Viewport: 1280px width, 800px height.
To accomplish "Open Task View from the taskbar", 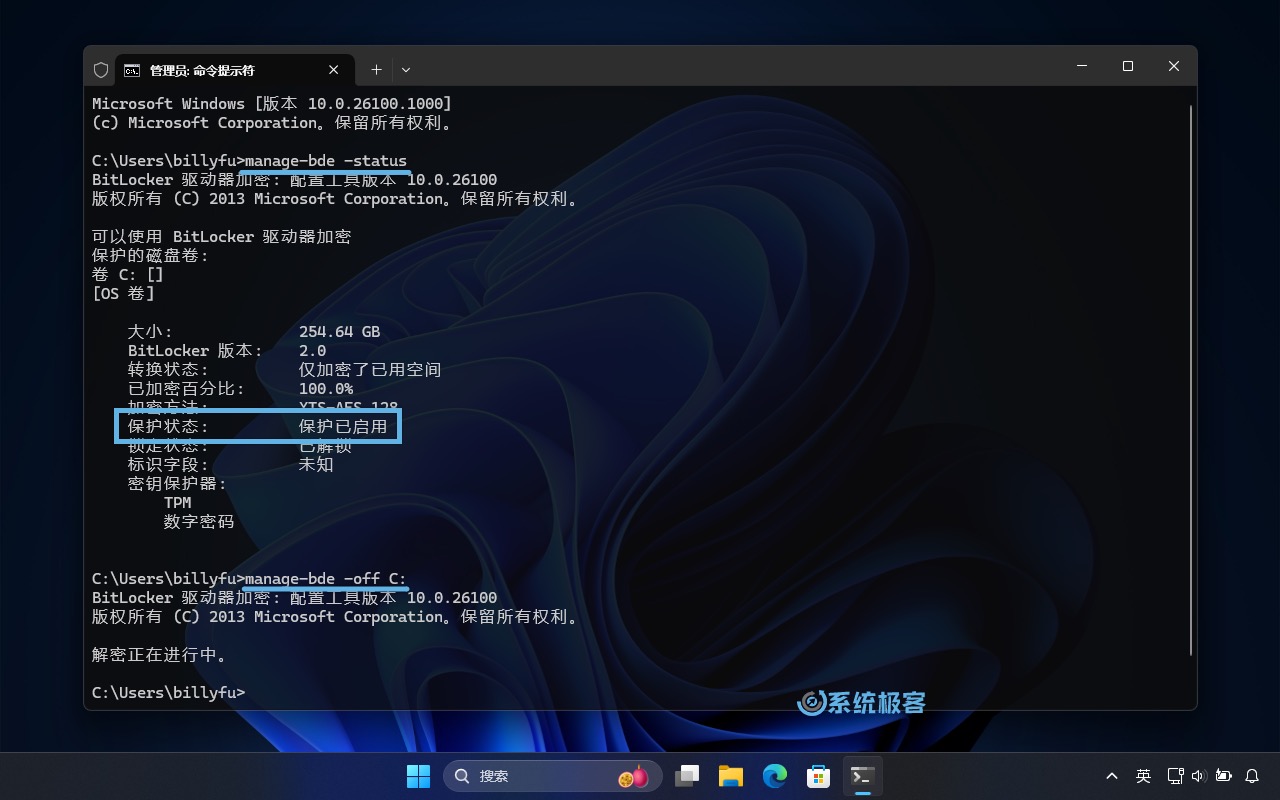I will point(687,776).
